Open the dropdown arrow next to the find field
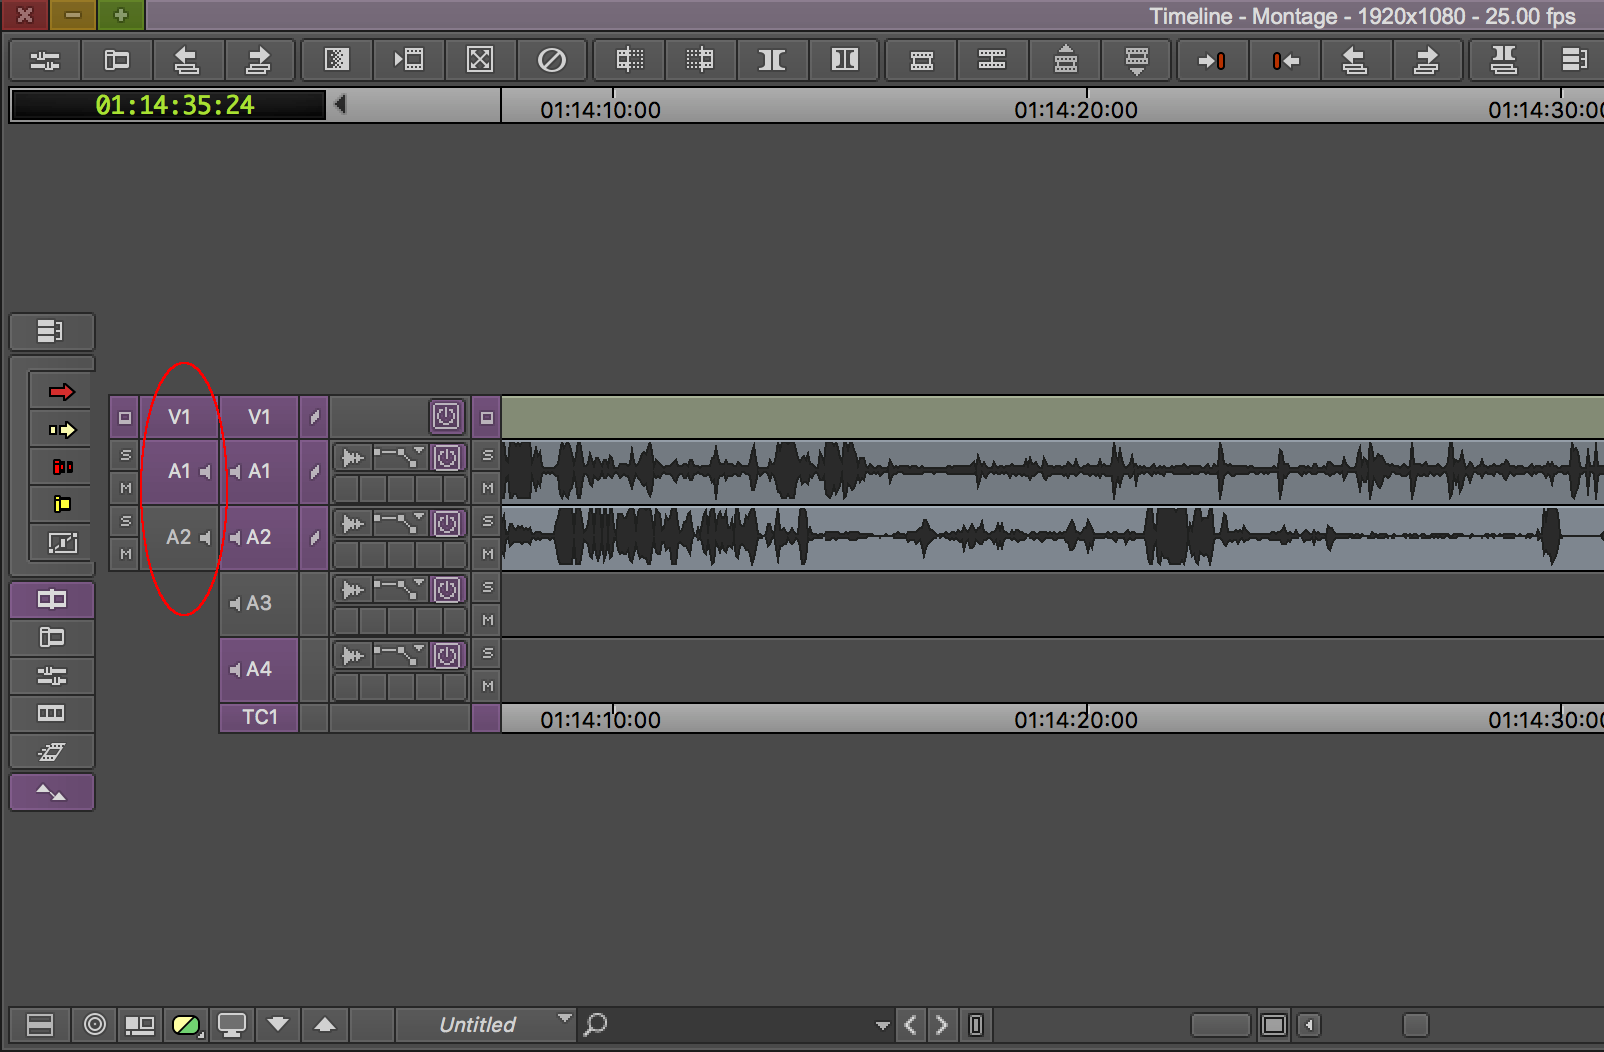The height and width of the screenshot is (1052, 1604). 882,1025
